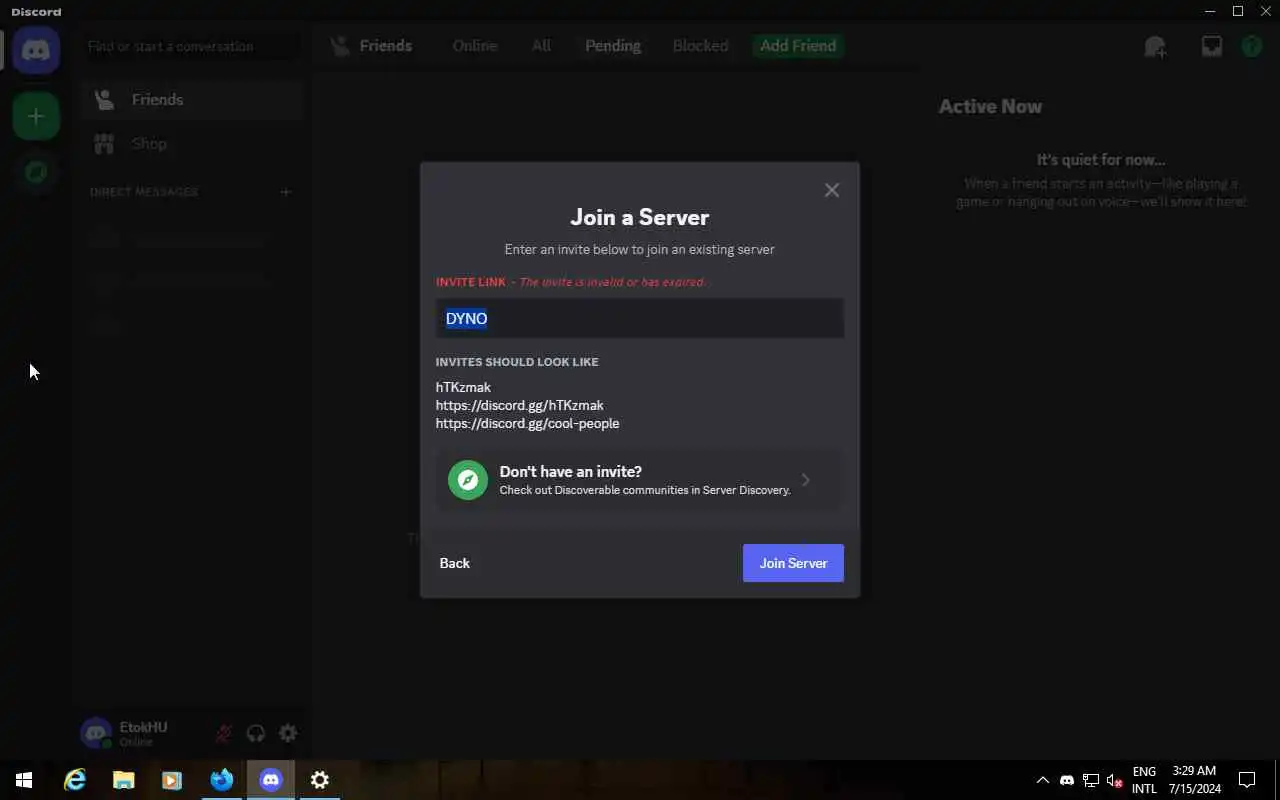Toggle microphone mute in user panel

click(224, 733)
